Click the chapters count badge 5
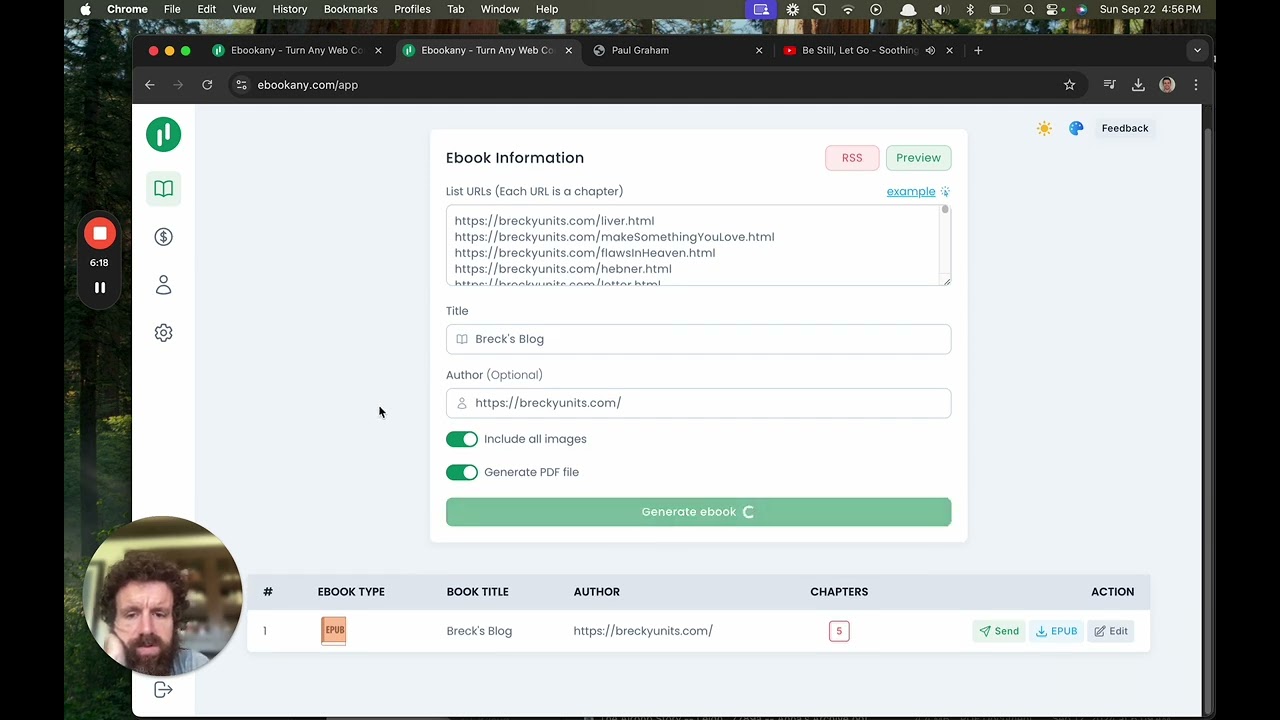Screen dimensions: 1280x720 pyautogui.click(x=839, y=631)
